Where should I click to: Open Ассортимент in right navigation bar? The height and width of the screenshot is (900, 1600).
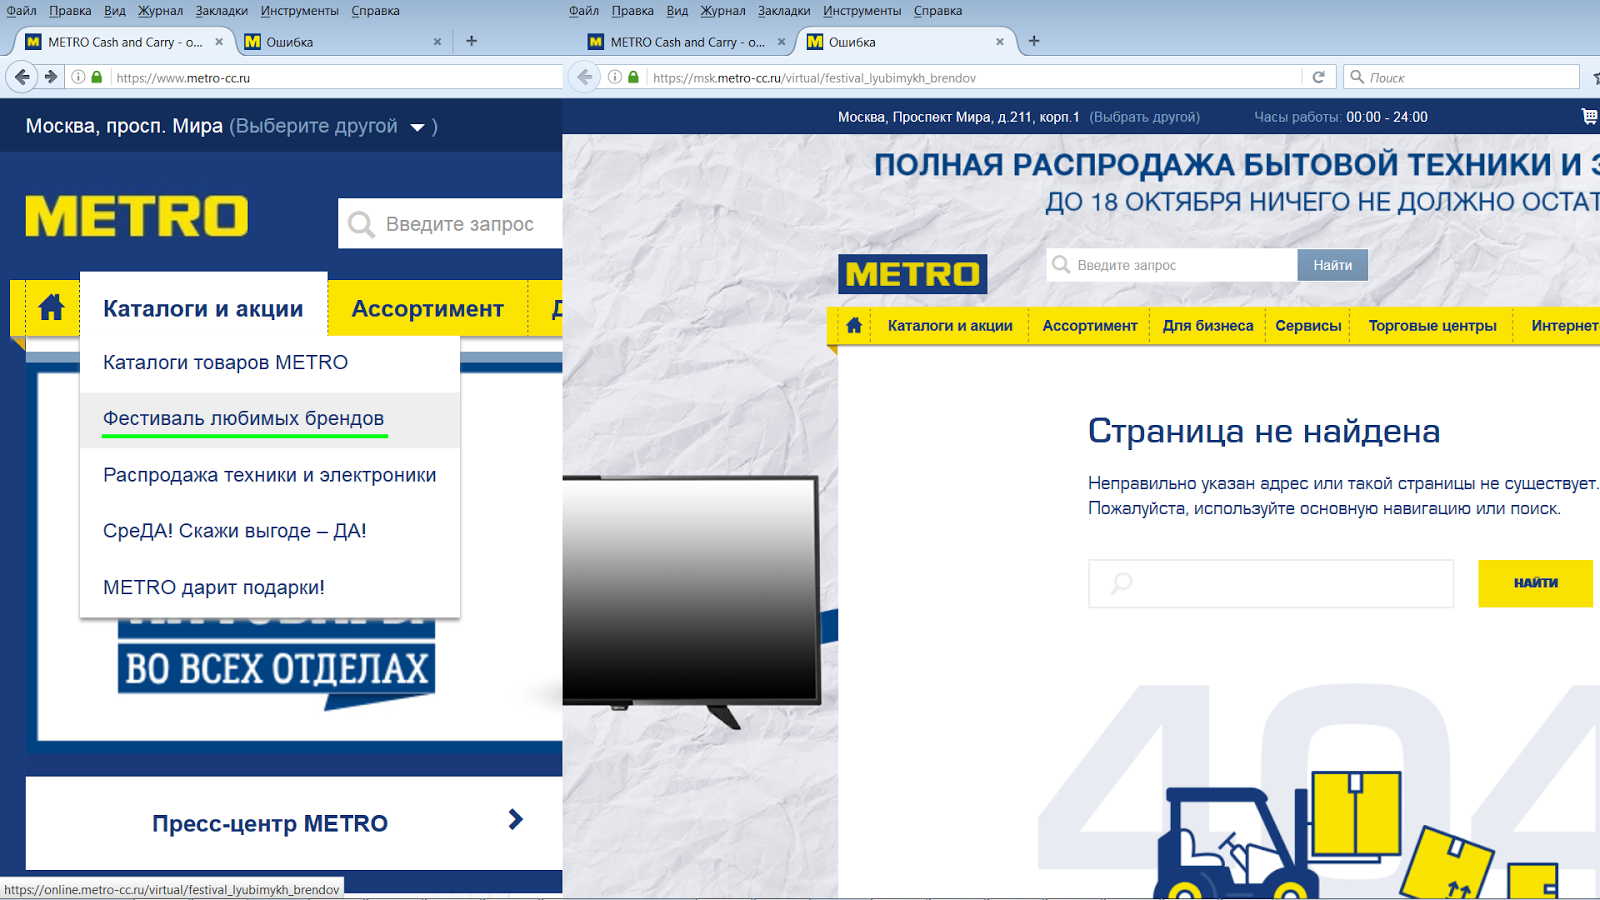(x=1090, y=325)
